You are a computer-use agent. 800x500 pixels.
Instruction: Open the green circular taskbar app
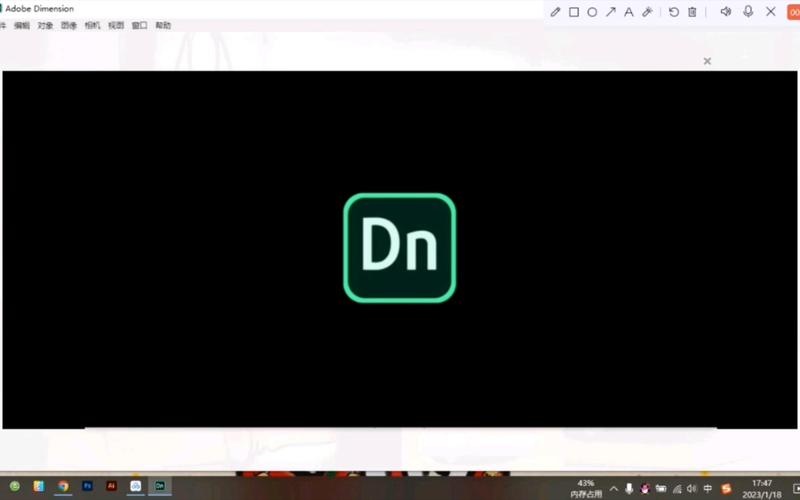pos(15,486)
